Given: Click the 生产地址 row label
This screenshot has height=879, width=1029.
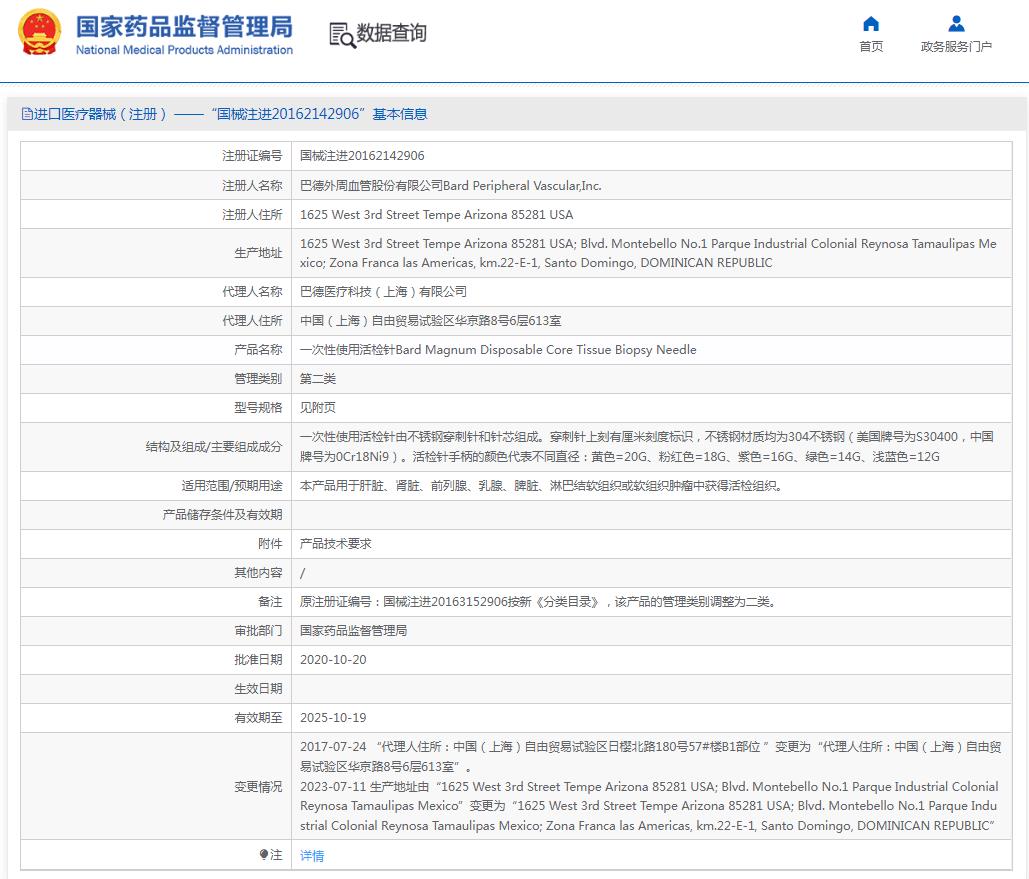Looking at the screenshot, I should (258, 253).
